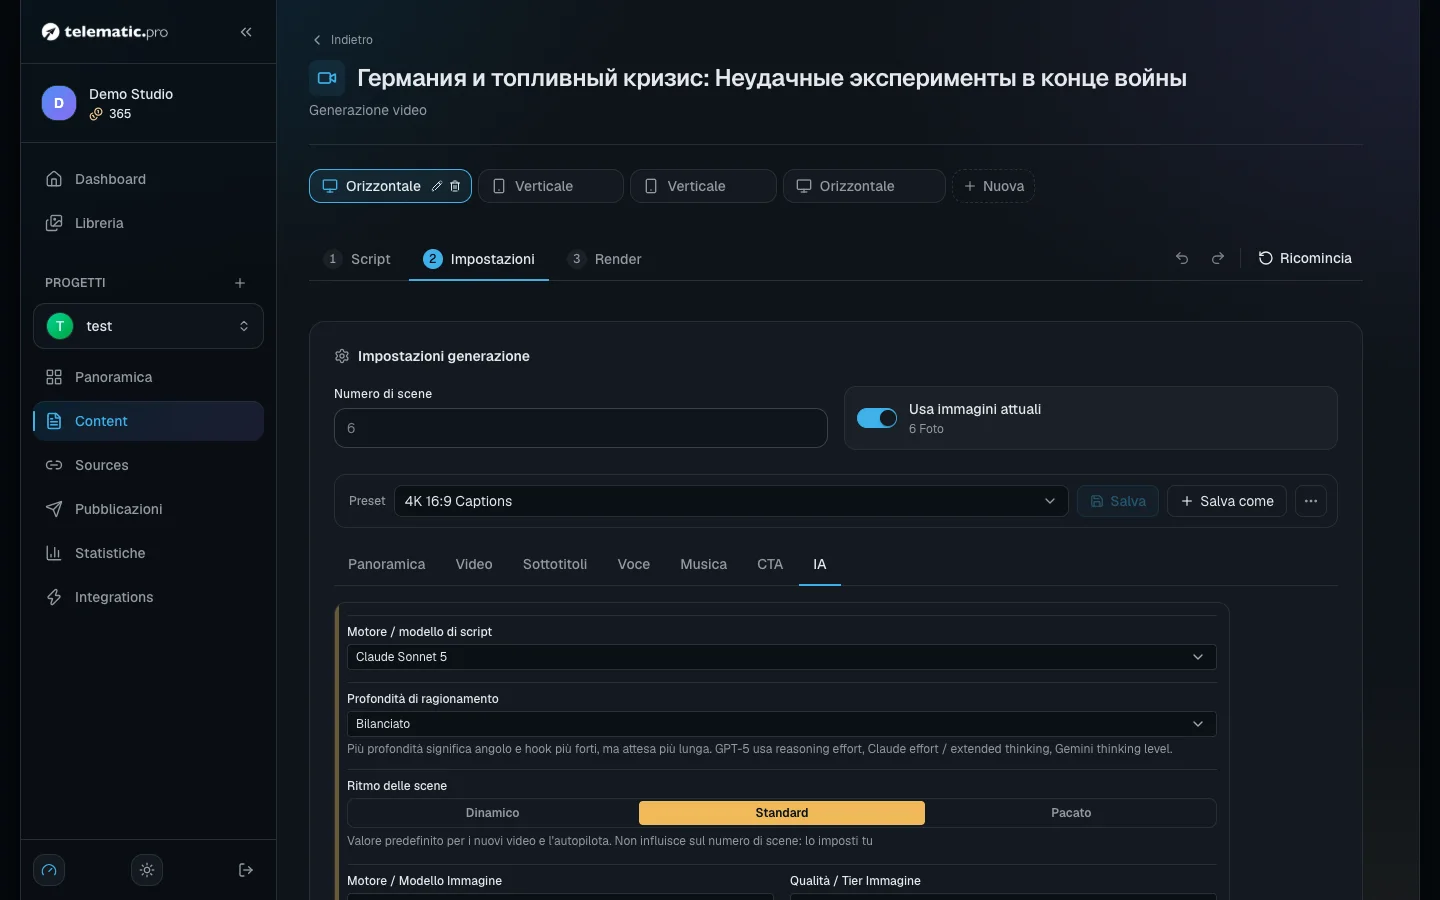Switch to the Voce tab
The height and width of the screenshot is (900, 1440).
634,564
